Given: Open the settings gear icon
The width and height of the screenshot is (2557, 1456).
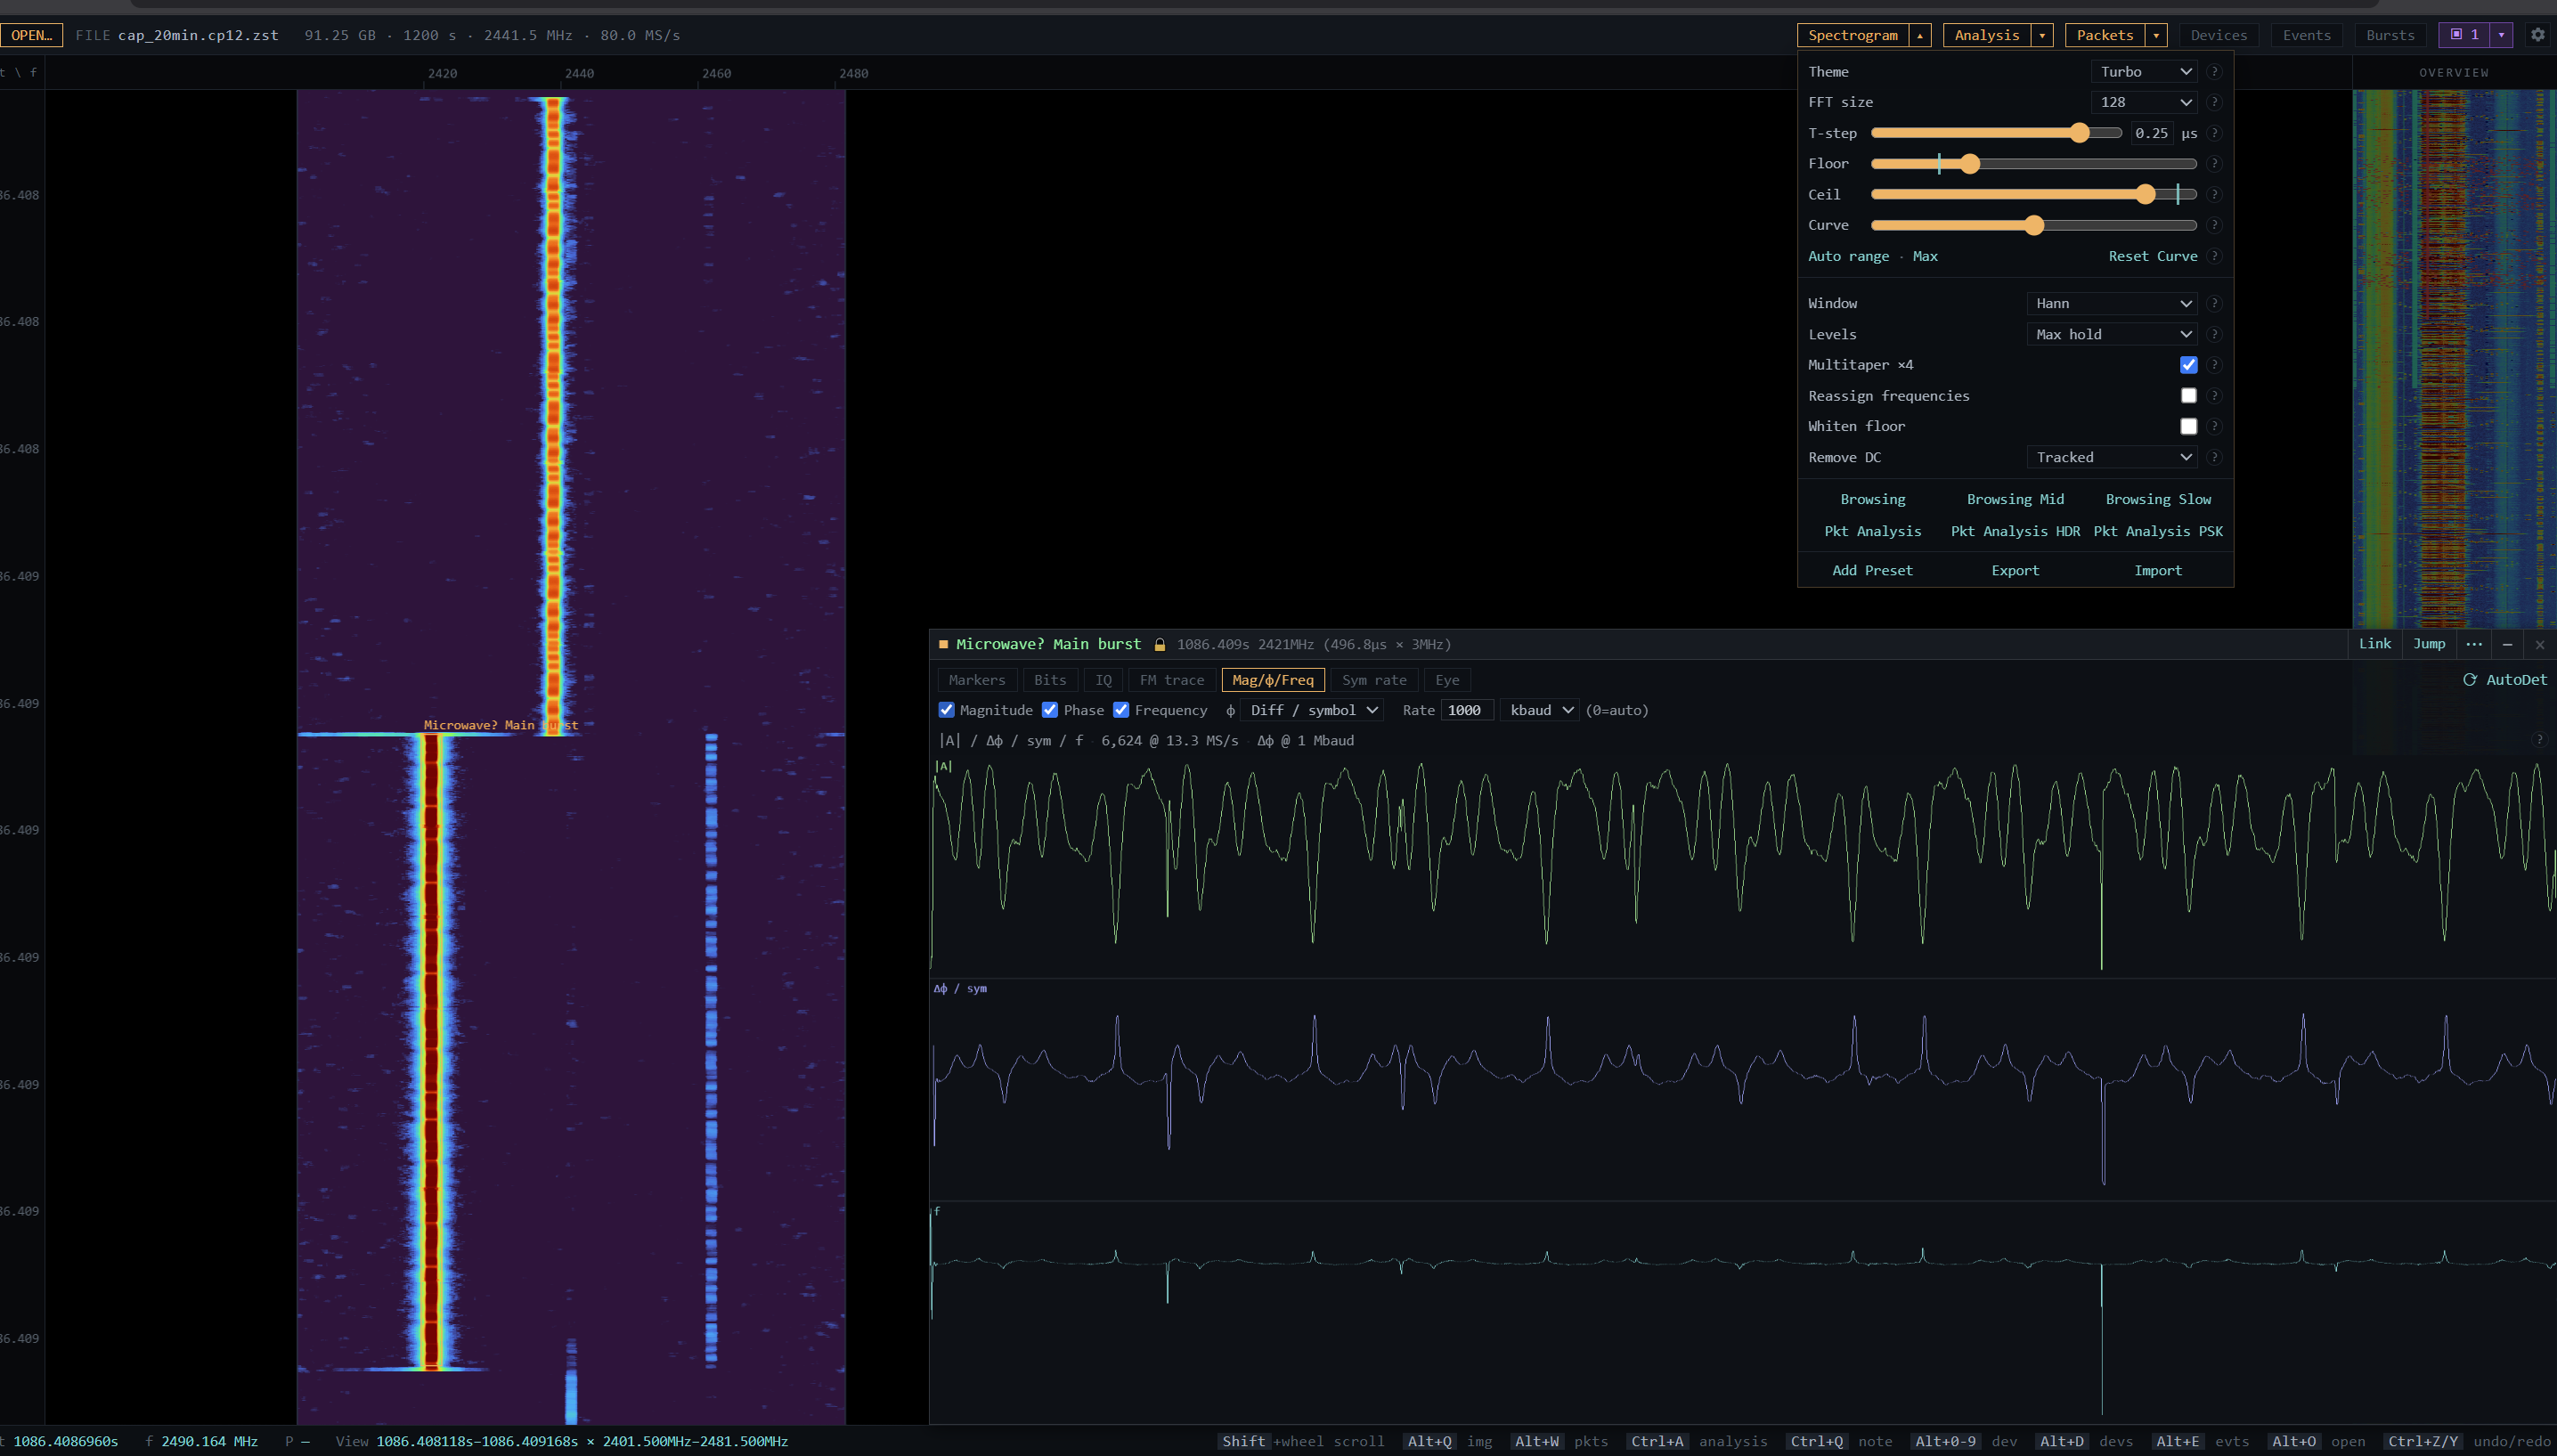Looking at the screenshot, I should click(2537, 35).
